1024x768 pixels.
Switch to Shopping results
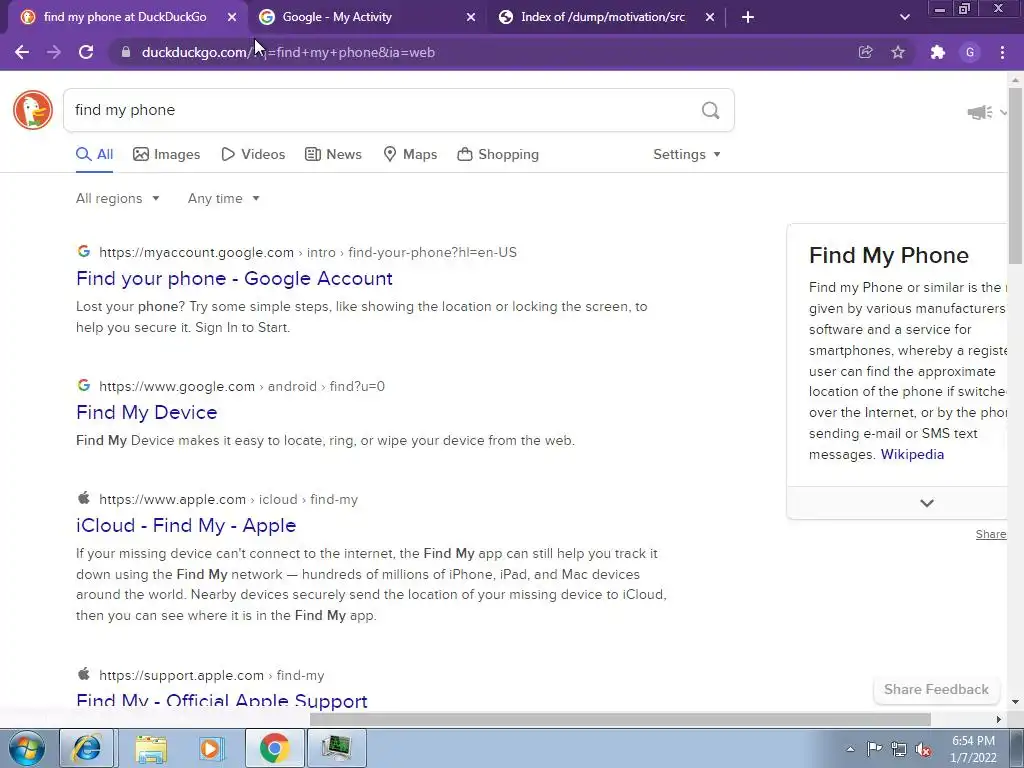click(x=498, y=155)
